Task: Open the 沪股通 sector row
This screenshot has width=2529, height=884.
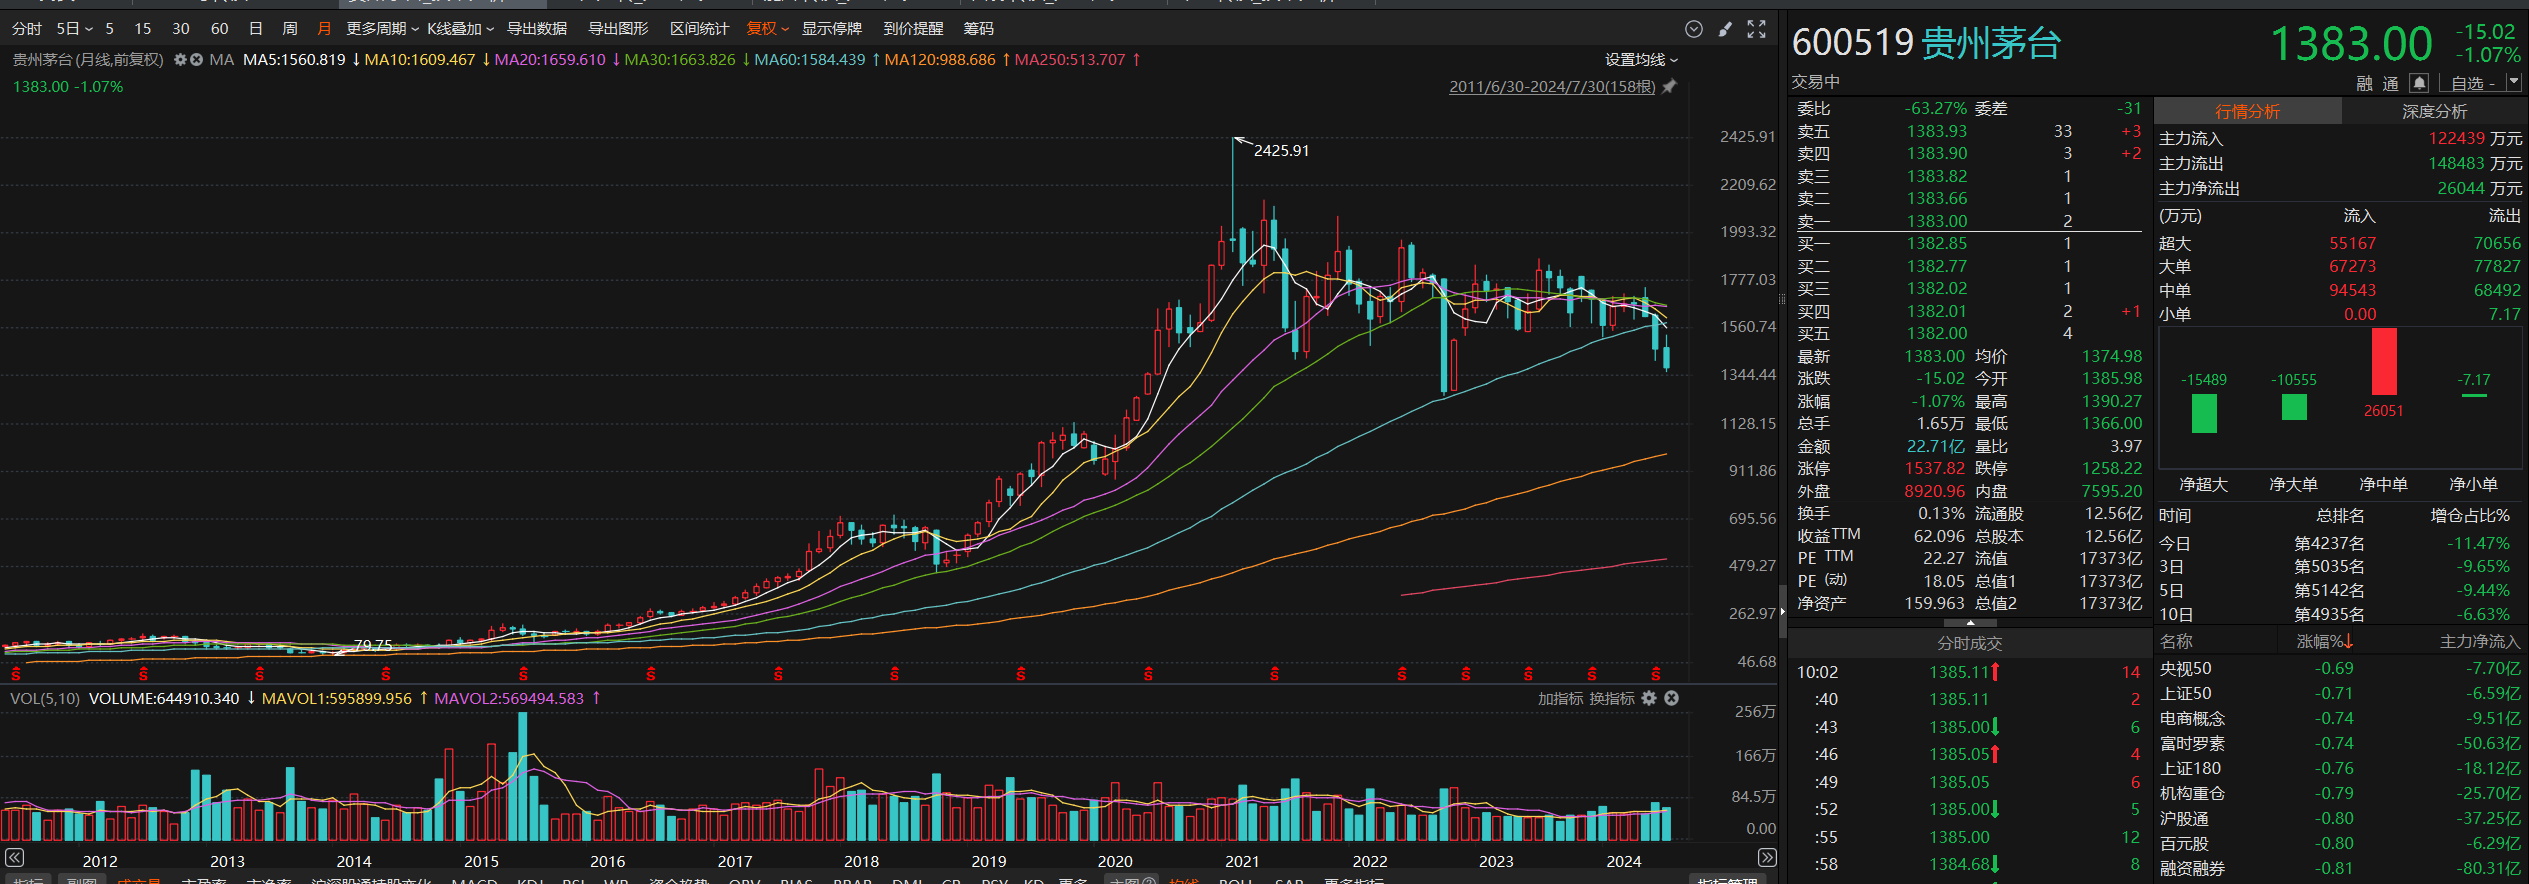Action: pyautogui.click(x=2340, y=819)
